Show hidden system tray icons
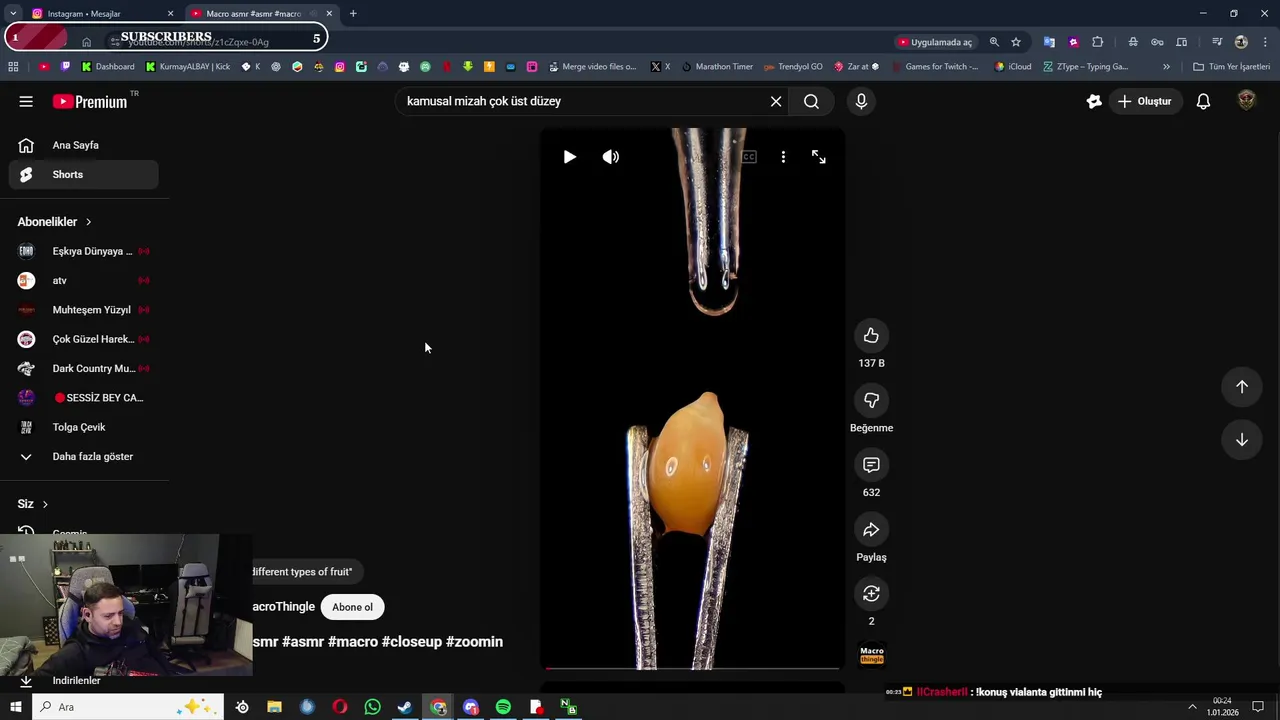 [x=1191, y=707]
